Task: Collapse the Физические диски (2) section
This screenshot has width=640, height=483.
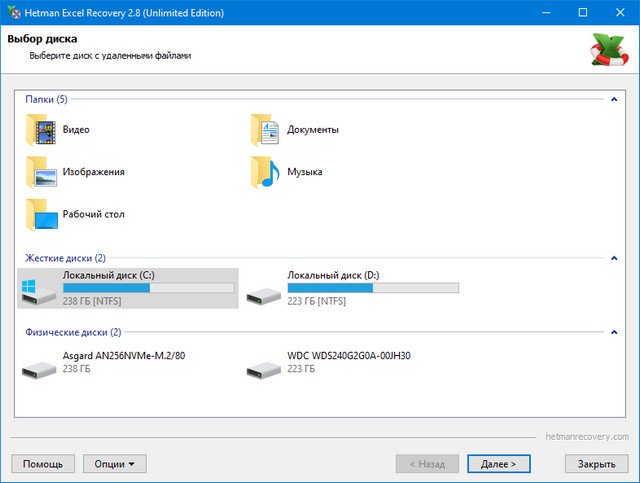Action: pos(614,332)
